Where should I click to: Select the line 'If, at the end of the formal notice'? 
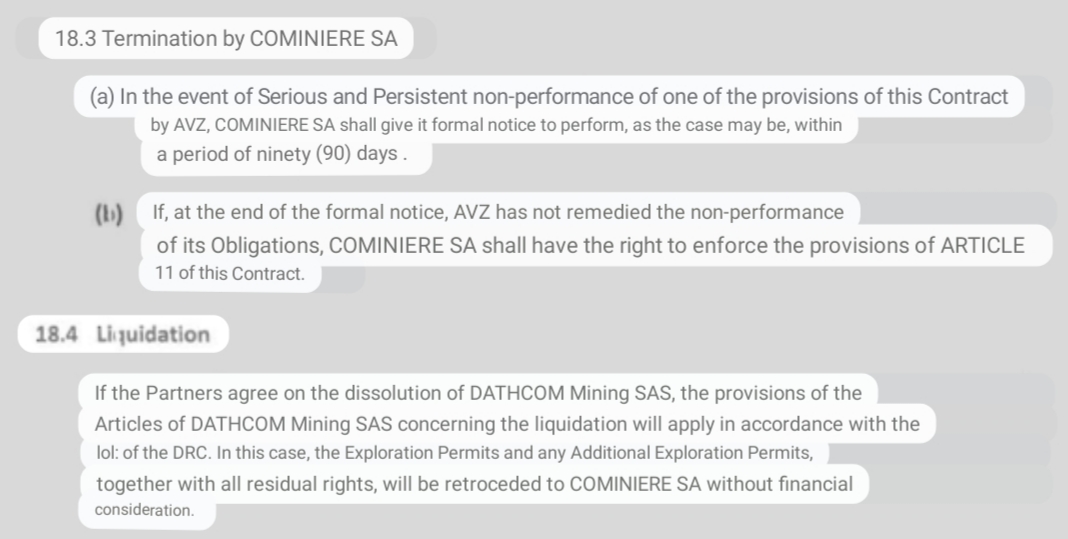point(497,212)
